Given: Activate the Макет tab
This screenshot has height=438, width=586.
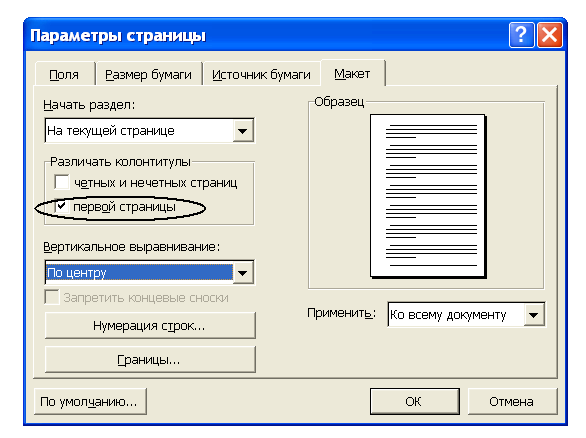Looking at the screenshot, I should pyautogui.click(x=352, y=73).
